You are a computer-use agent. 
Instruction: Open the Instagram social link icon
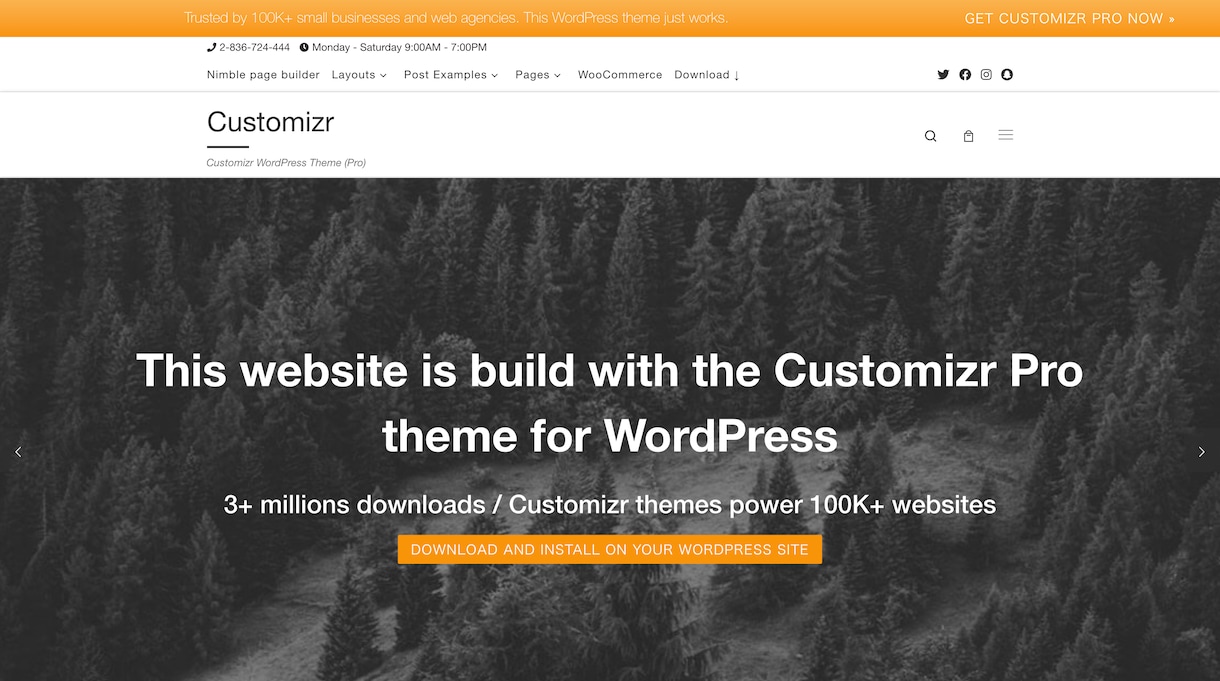[986, 74]
